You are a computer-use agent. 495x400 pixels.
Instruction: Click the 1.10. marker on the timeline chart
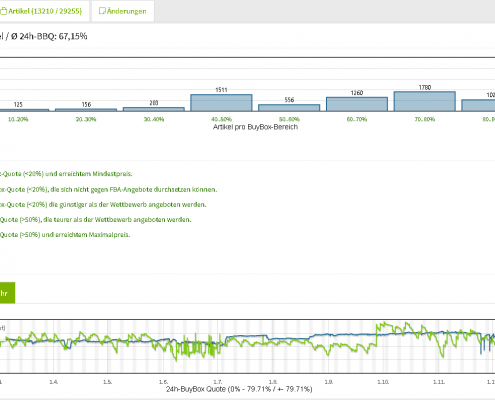point(383,382)
